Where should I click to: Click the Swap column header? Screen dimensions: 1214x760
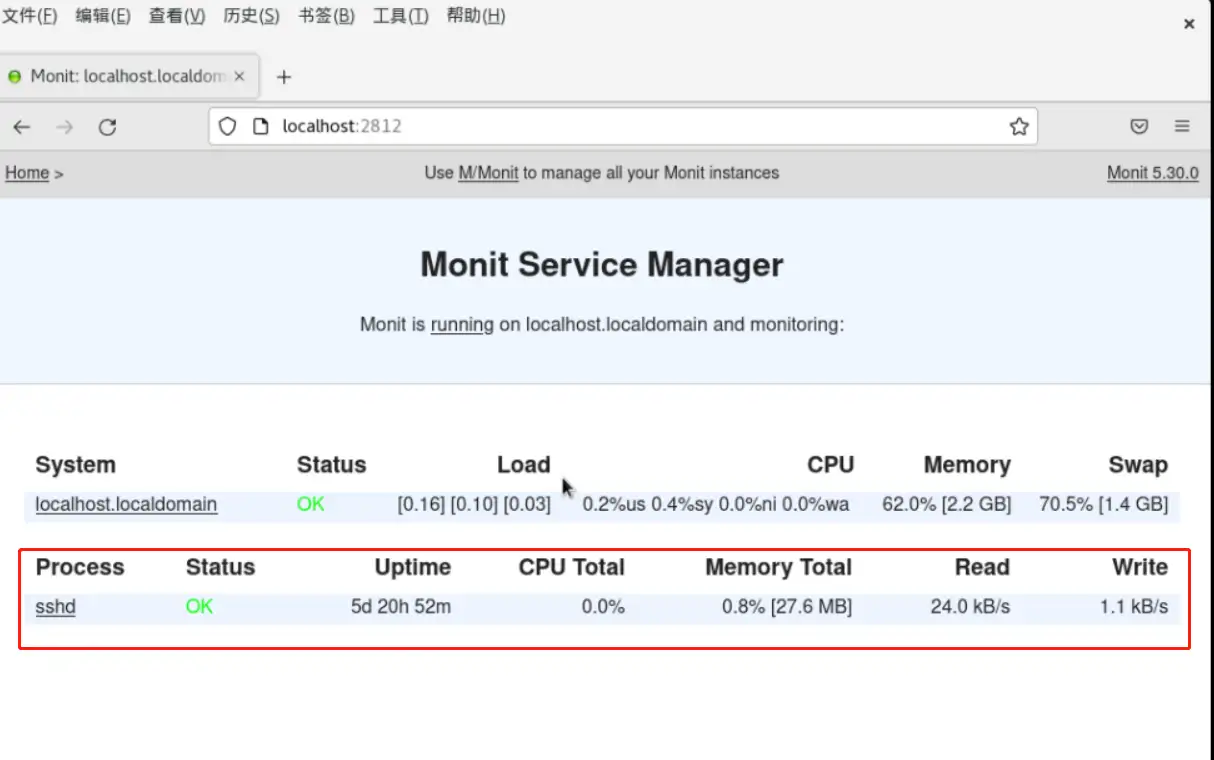coord(1138,465)
